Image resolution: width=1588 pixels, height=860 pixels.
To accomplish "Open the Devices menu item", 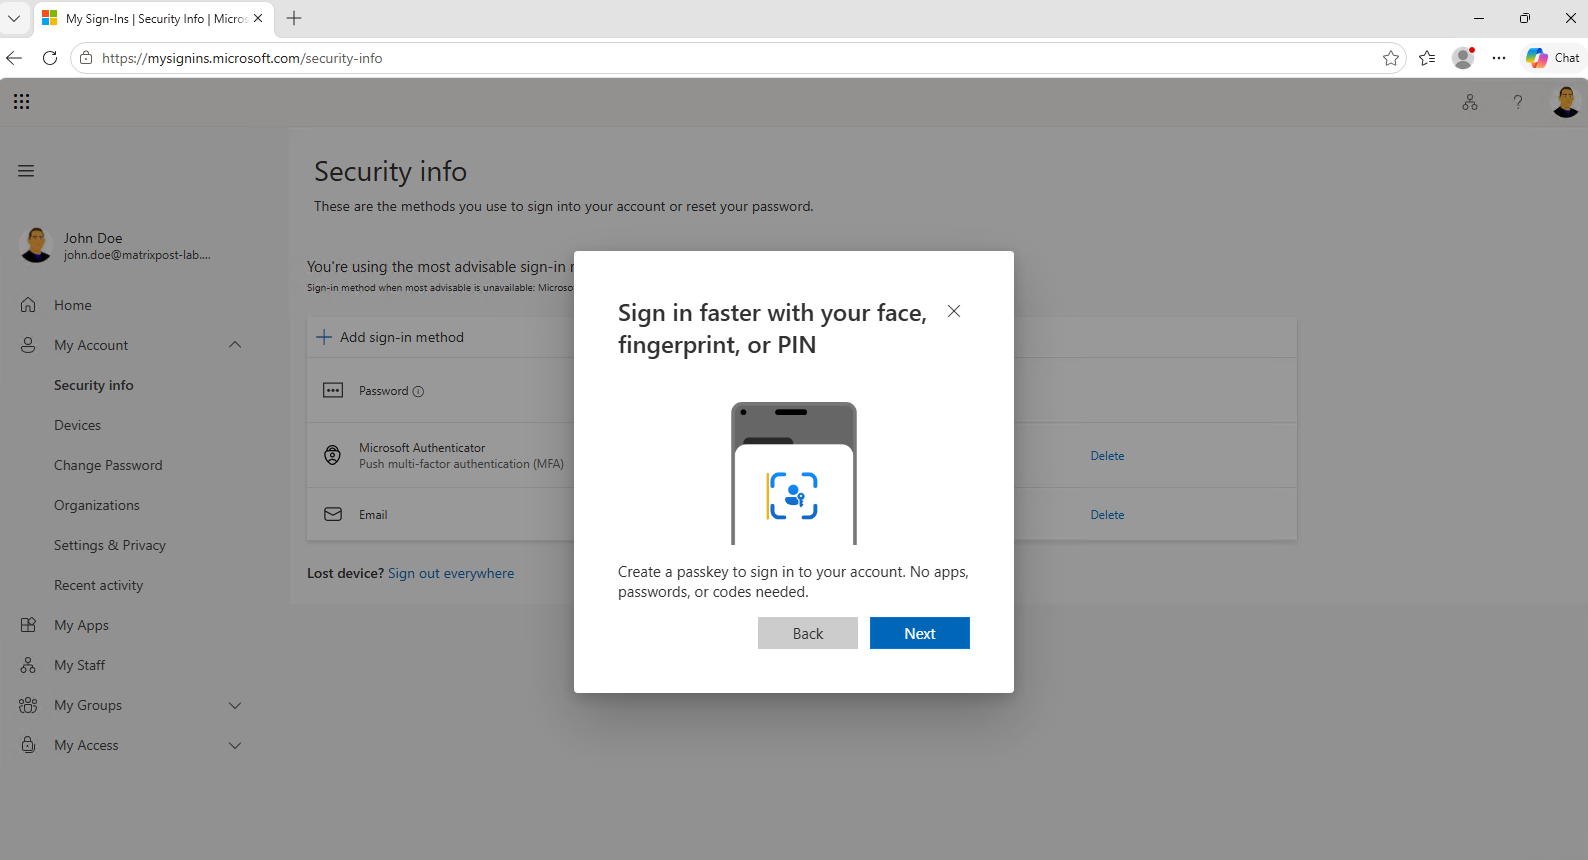I will click(x=78, y=425).
